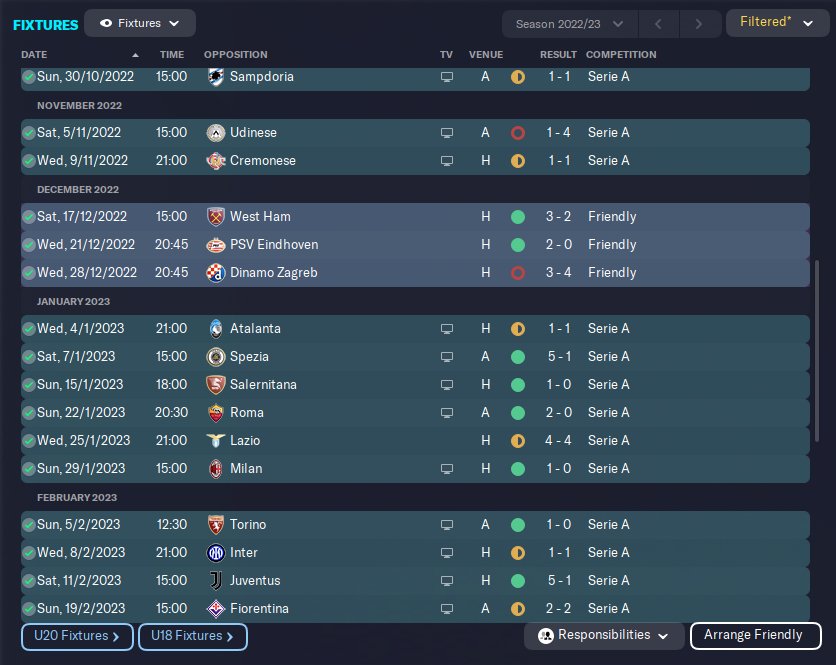
Task: Open the Season 2022/23 selector
Action: [x=569, y=23]
